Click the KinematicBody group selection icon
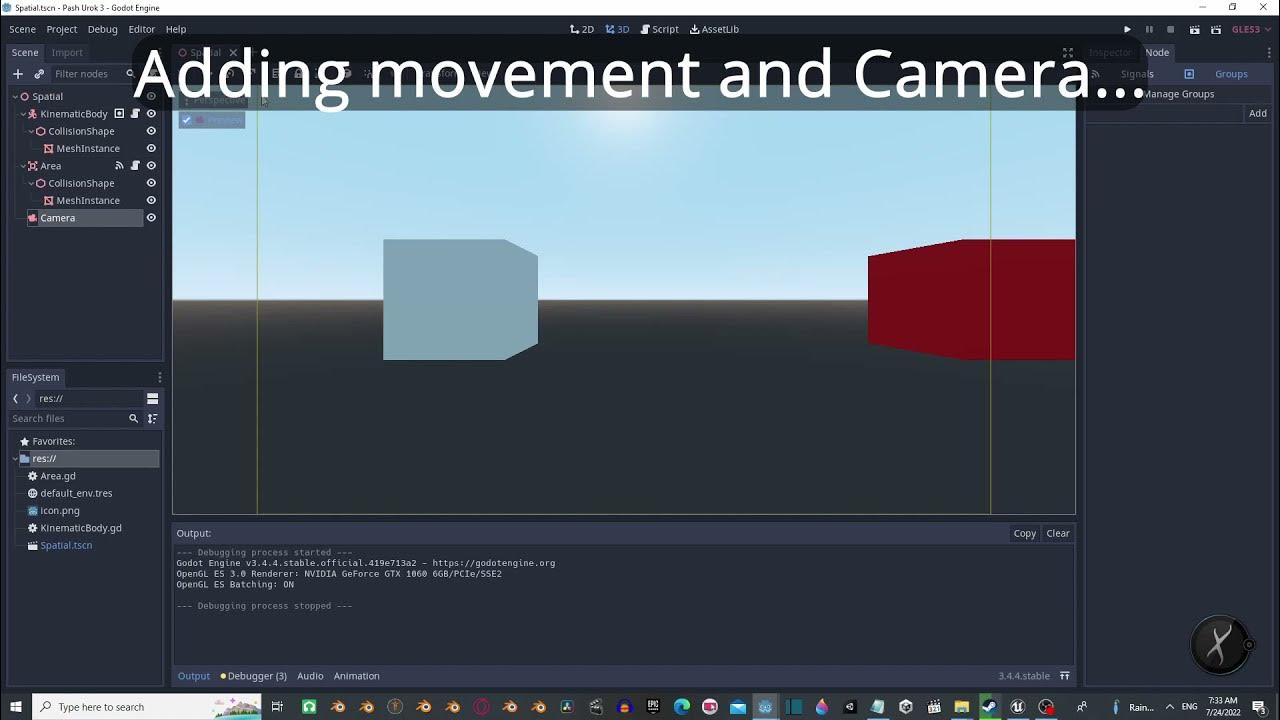This screenshot has height=720, width=1280. pos(119,114)
